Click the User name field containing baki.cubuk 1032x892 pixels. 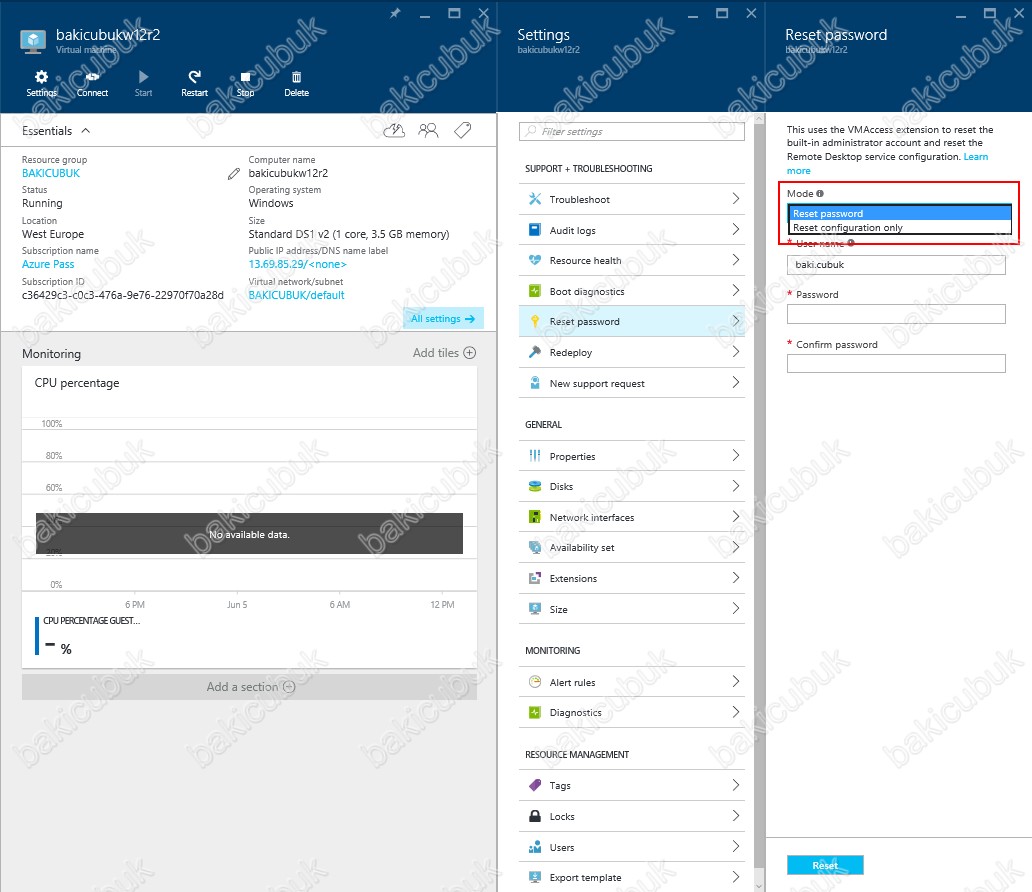[896, 265]
